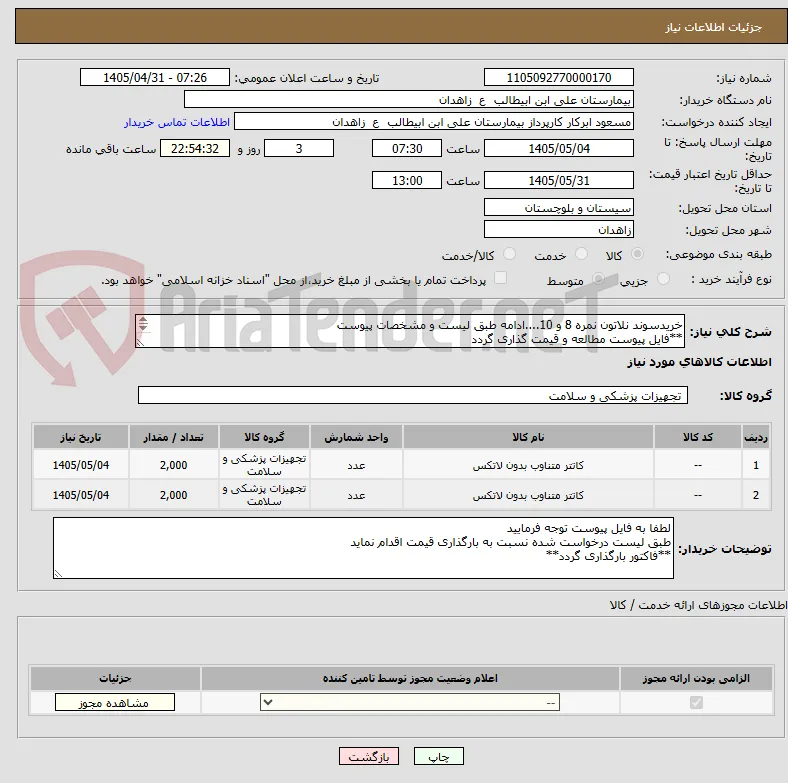Click the اعلام وضعیت مجوز column header

(x=410, y=678)
